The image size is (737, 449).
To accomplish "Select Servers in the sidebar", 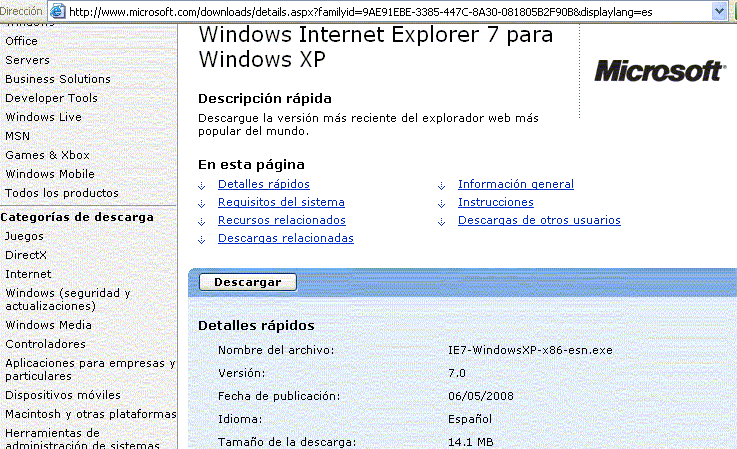I will pos(27,60).
